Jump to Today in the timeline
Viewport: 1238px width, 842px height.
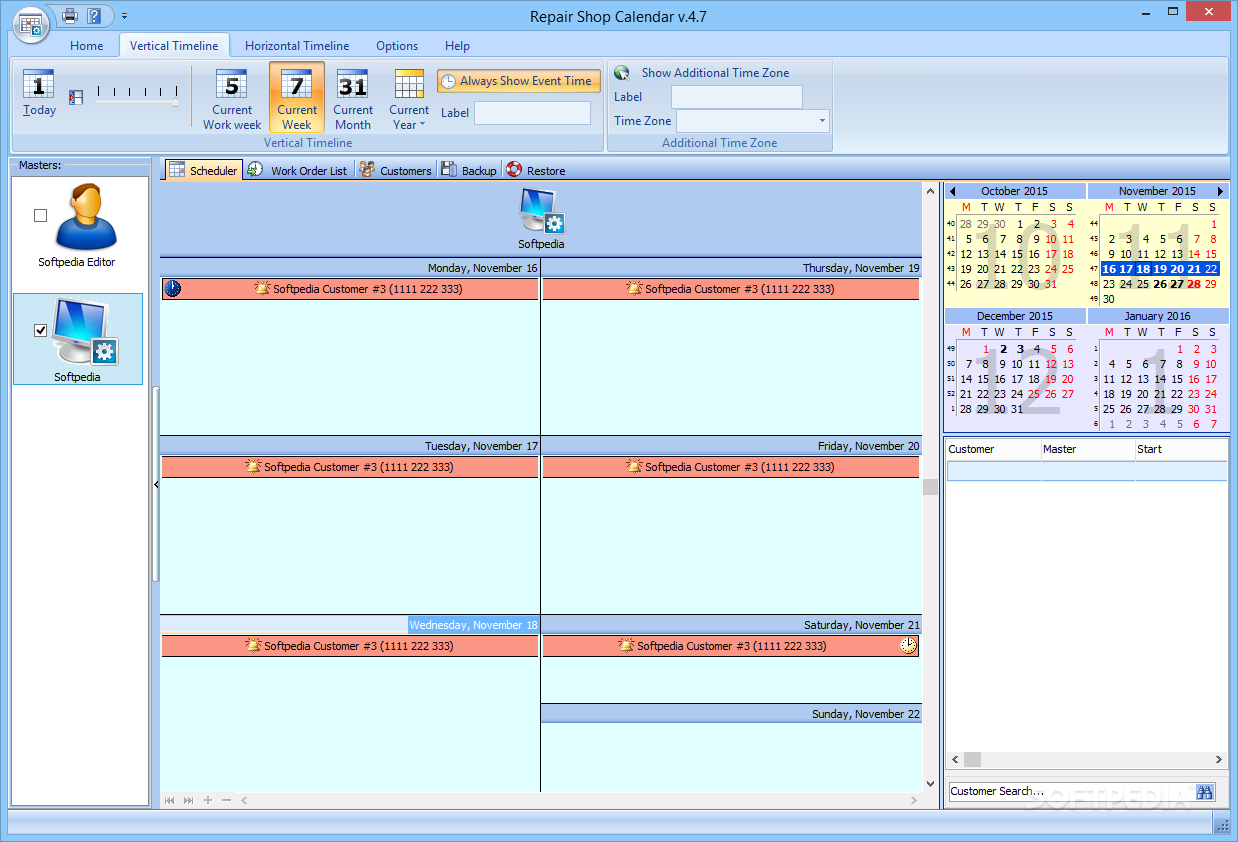39,94
